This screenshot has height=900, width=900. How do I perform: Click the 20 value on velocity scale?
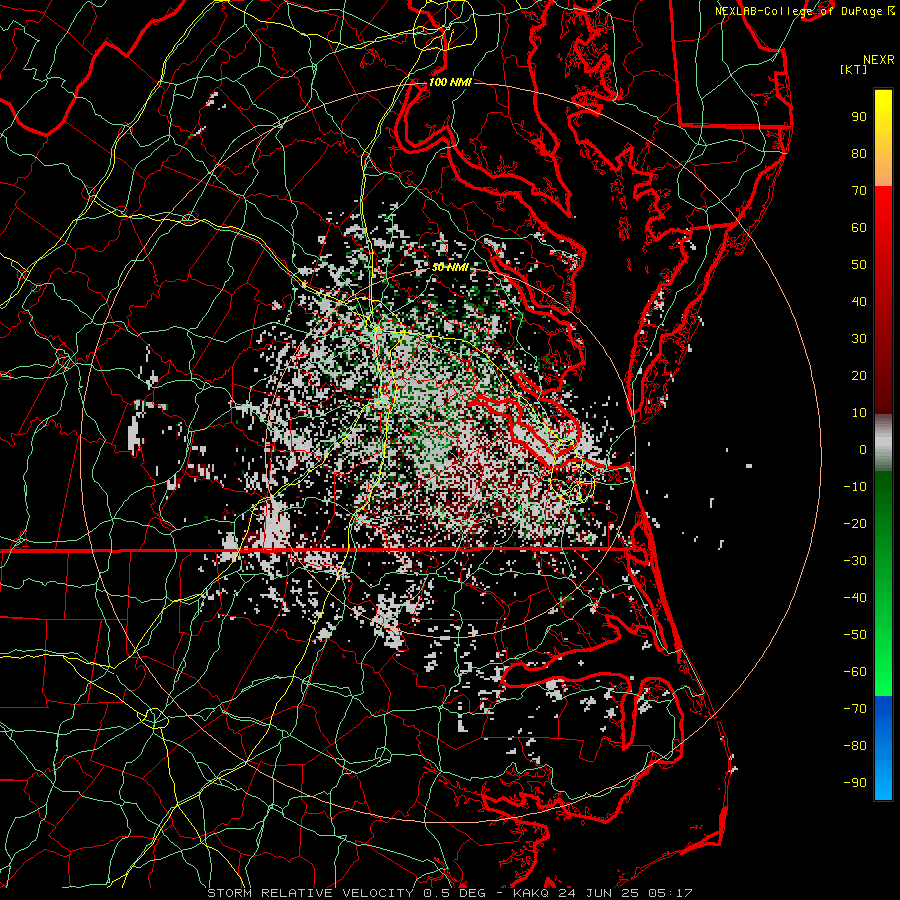859,375
